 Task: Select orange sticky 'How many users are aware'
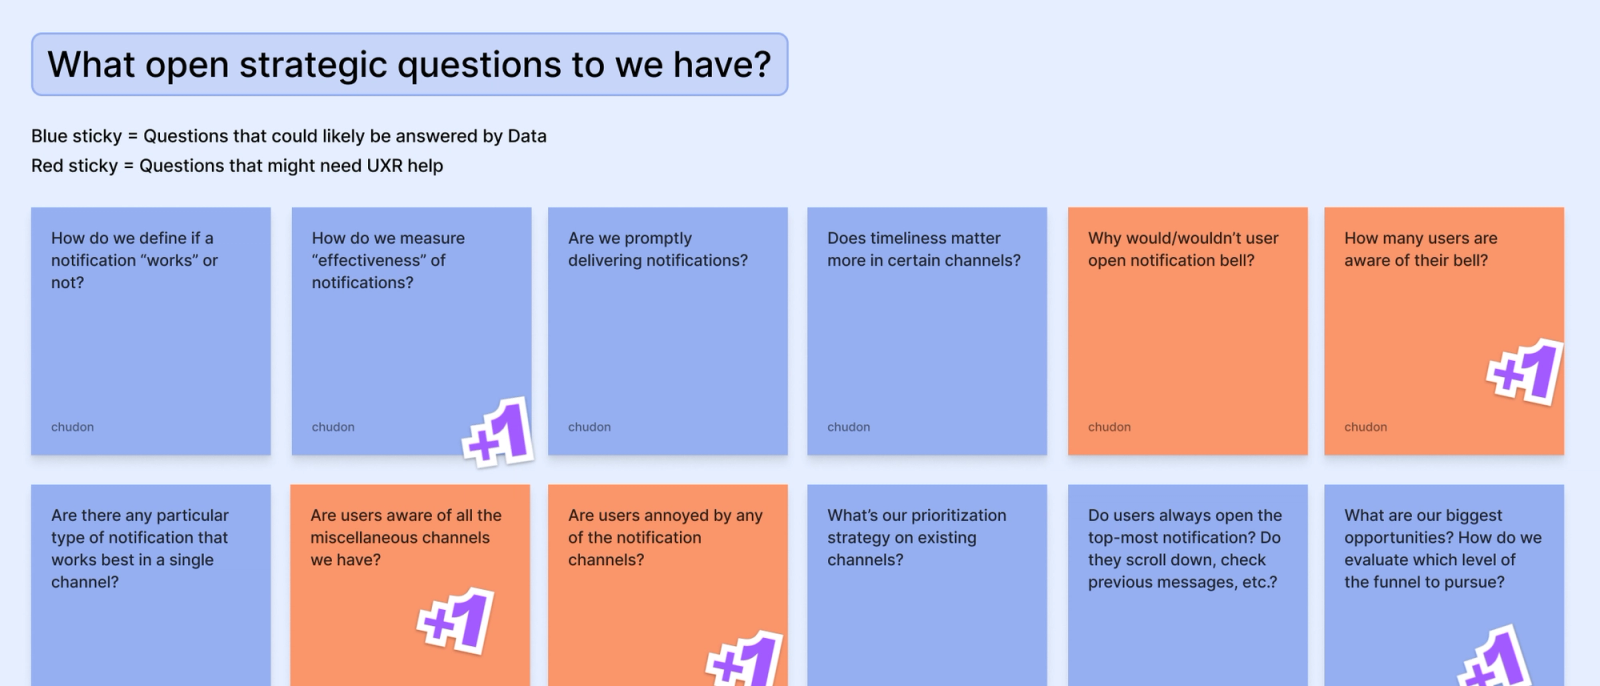pyautogui.click(x=1444, y=331)
